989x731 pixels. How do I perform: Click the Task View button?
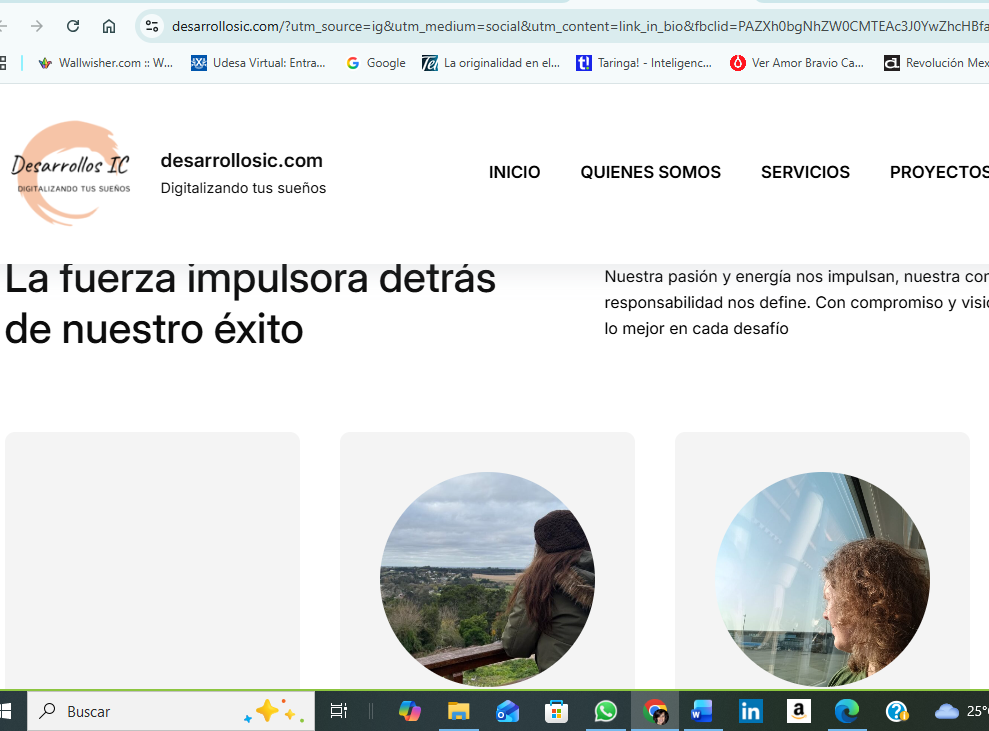(x=339, y=711)
